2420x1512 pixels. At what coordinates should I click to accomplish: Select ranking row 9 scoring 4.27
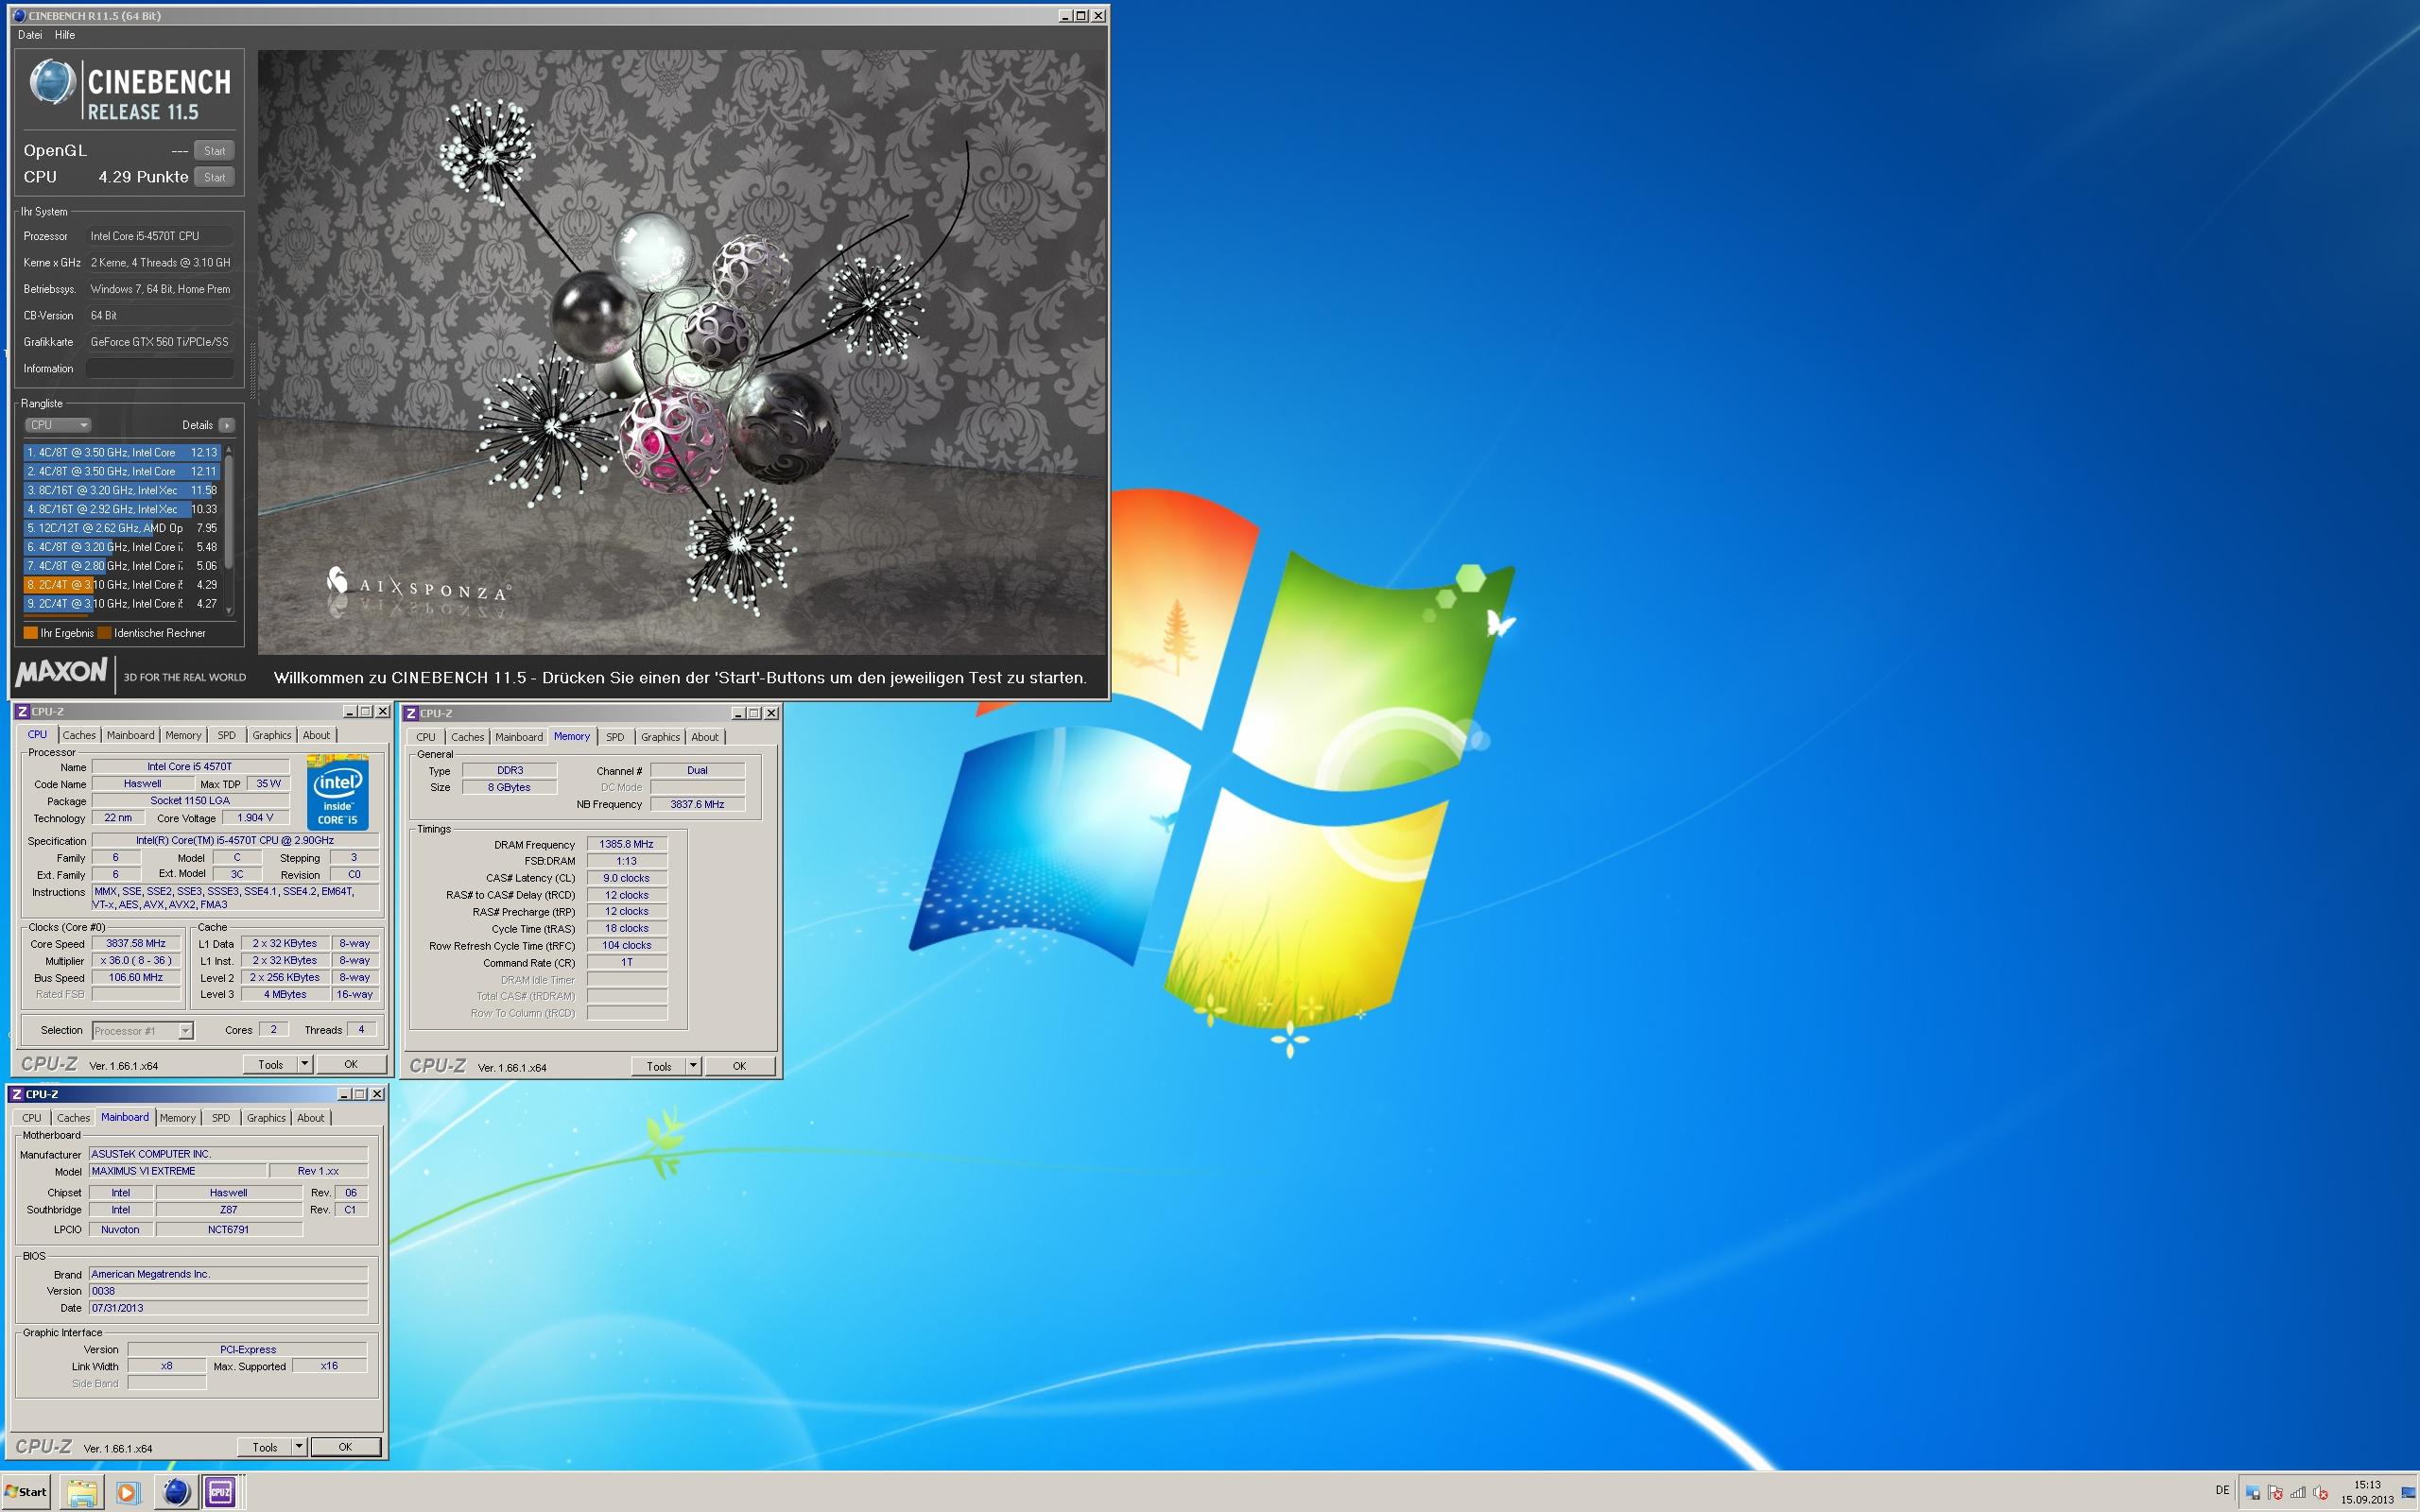coord(122,604)
